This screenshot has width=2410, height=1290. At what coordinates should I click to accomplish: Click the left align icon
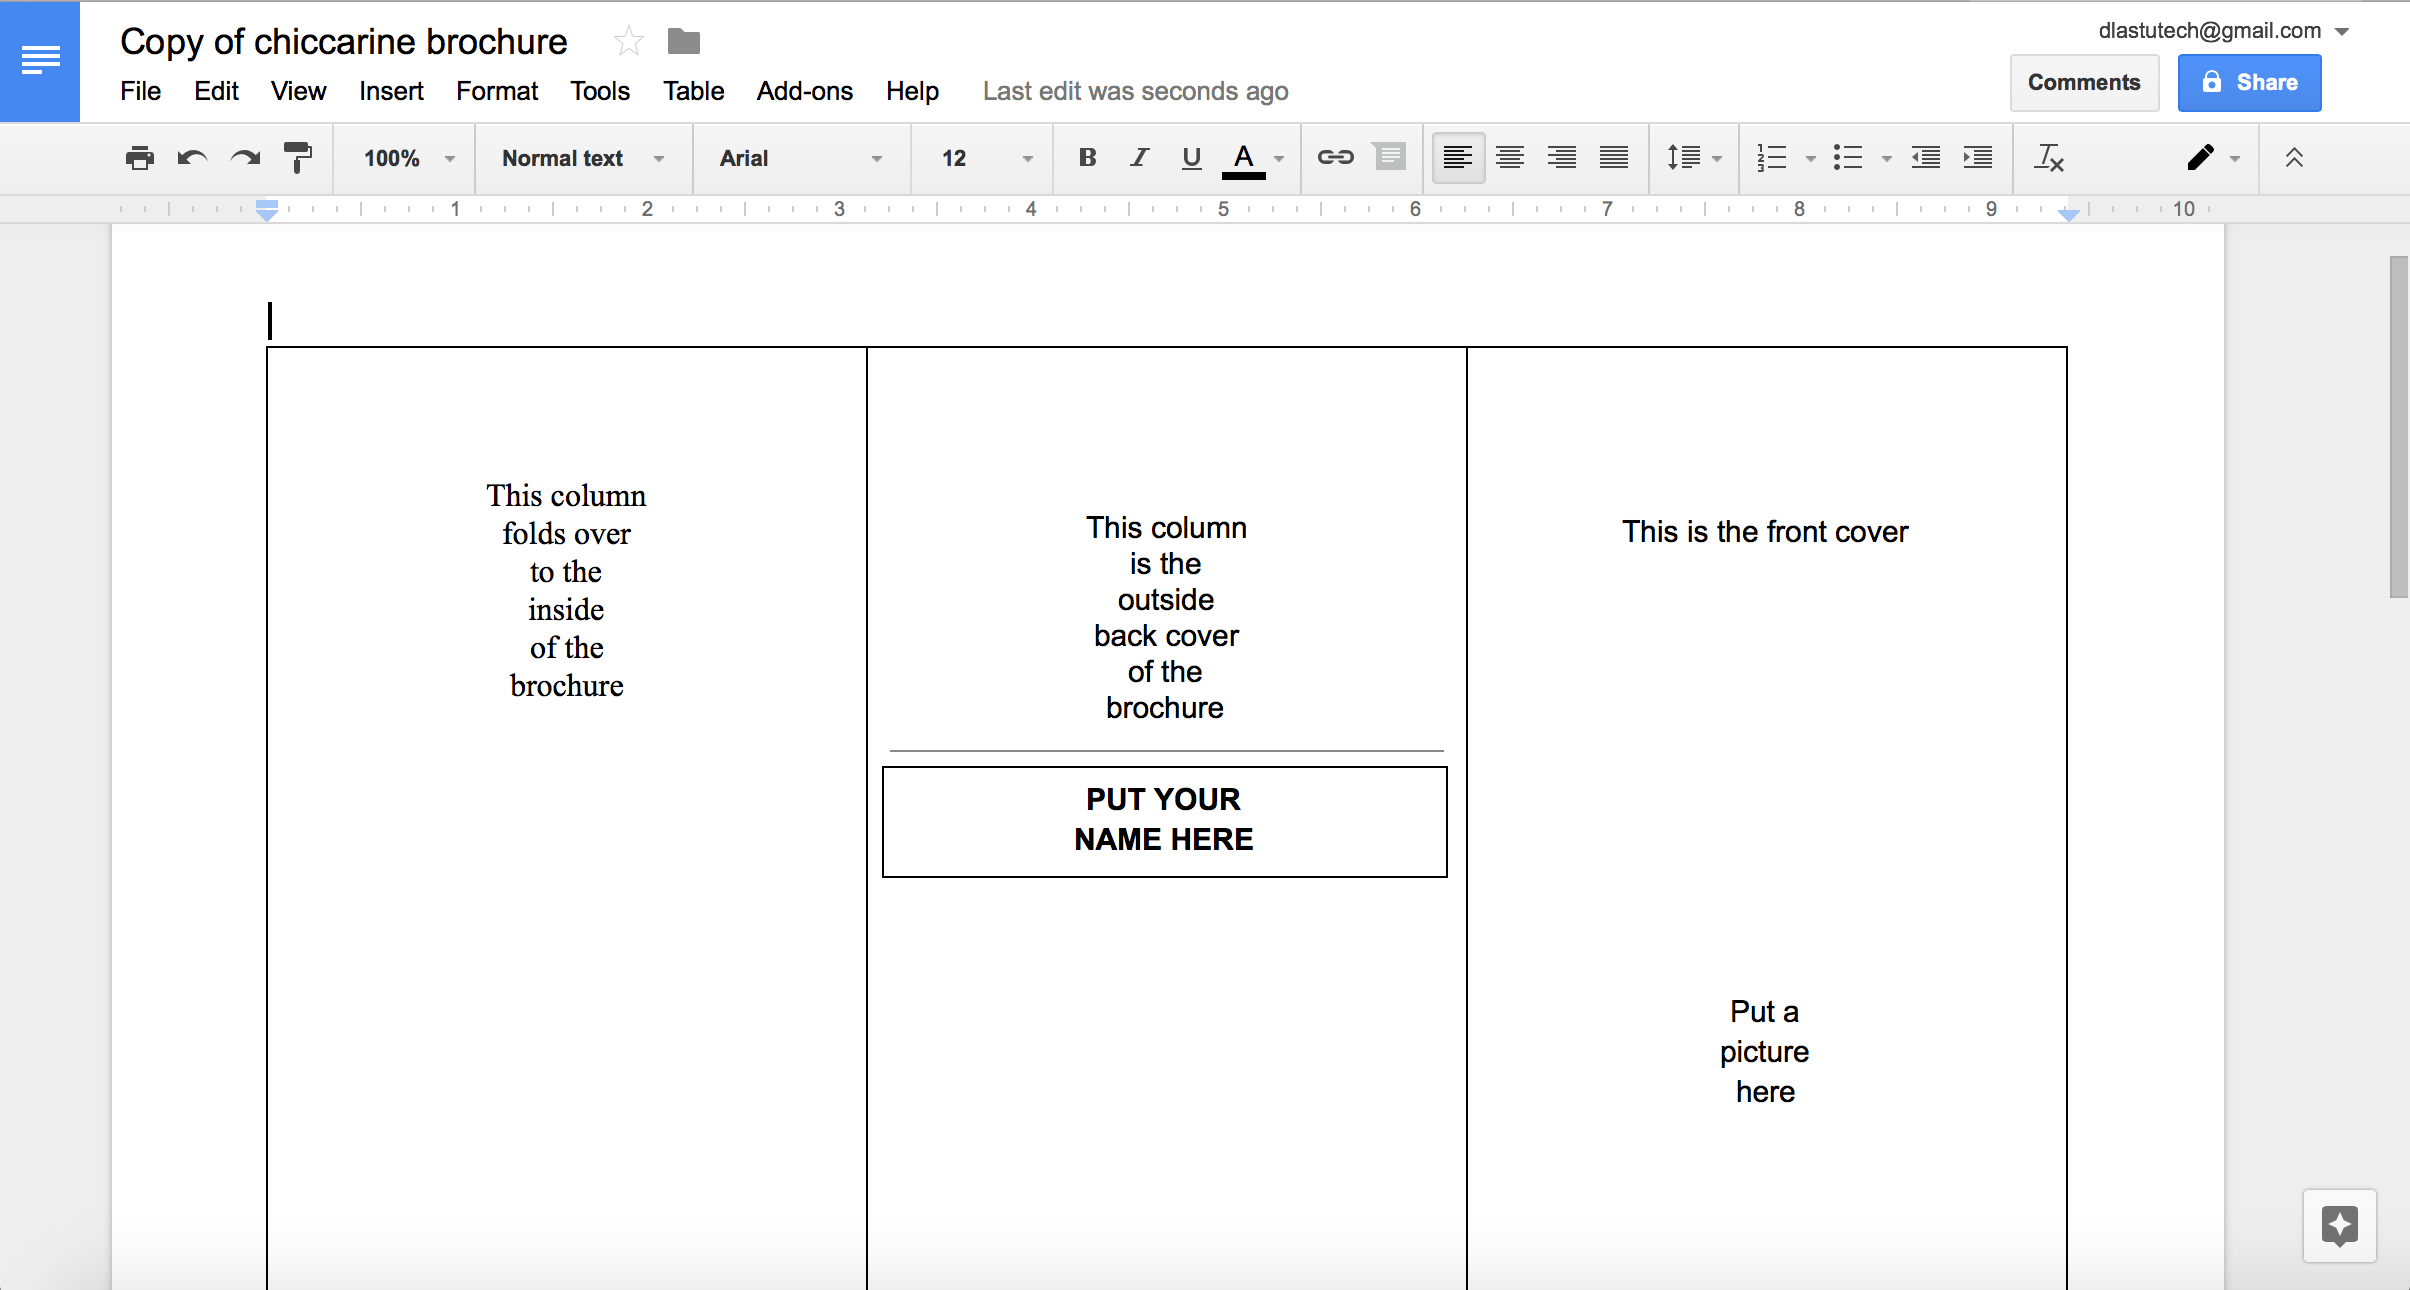pyautogui.click(x=1455, y=158)
